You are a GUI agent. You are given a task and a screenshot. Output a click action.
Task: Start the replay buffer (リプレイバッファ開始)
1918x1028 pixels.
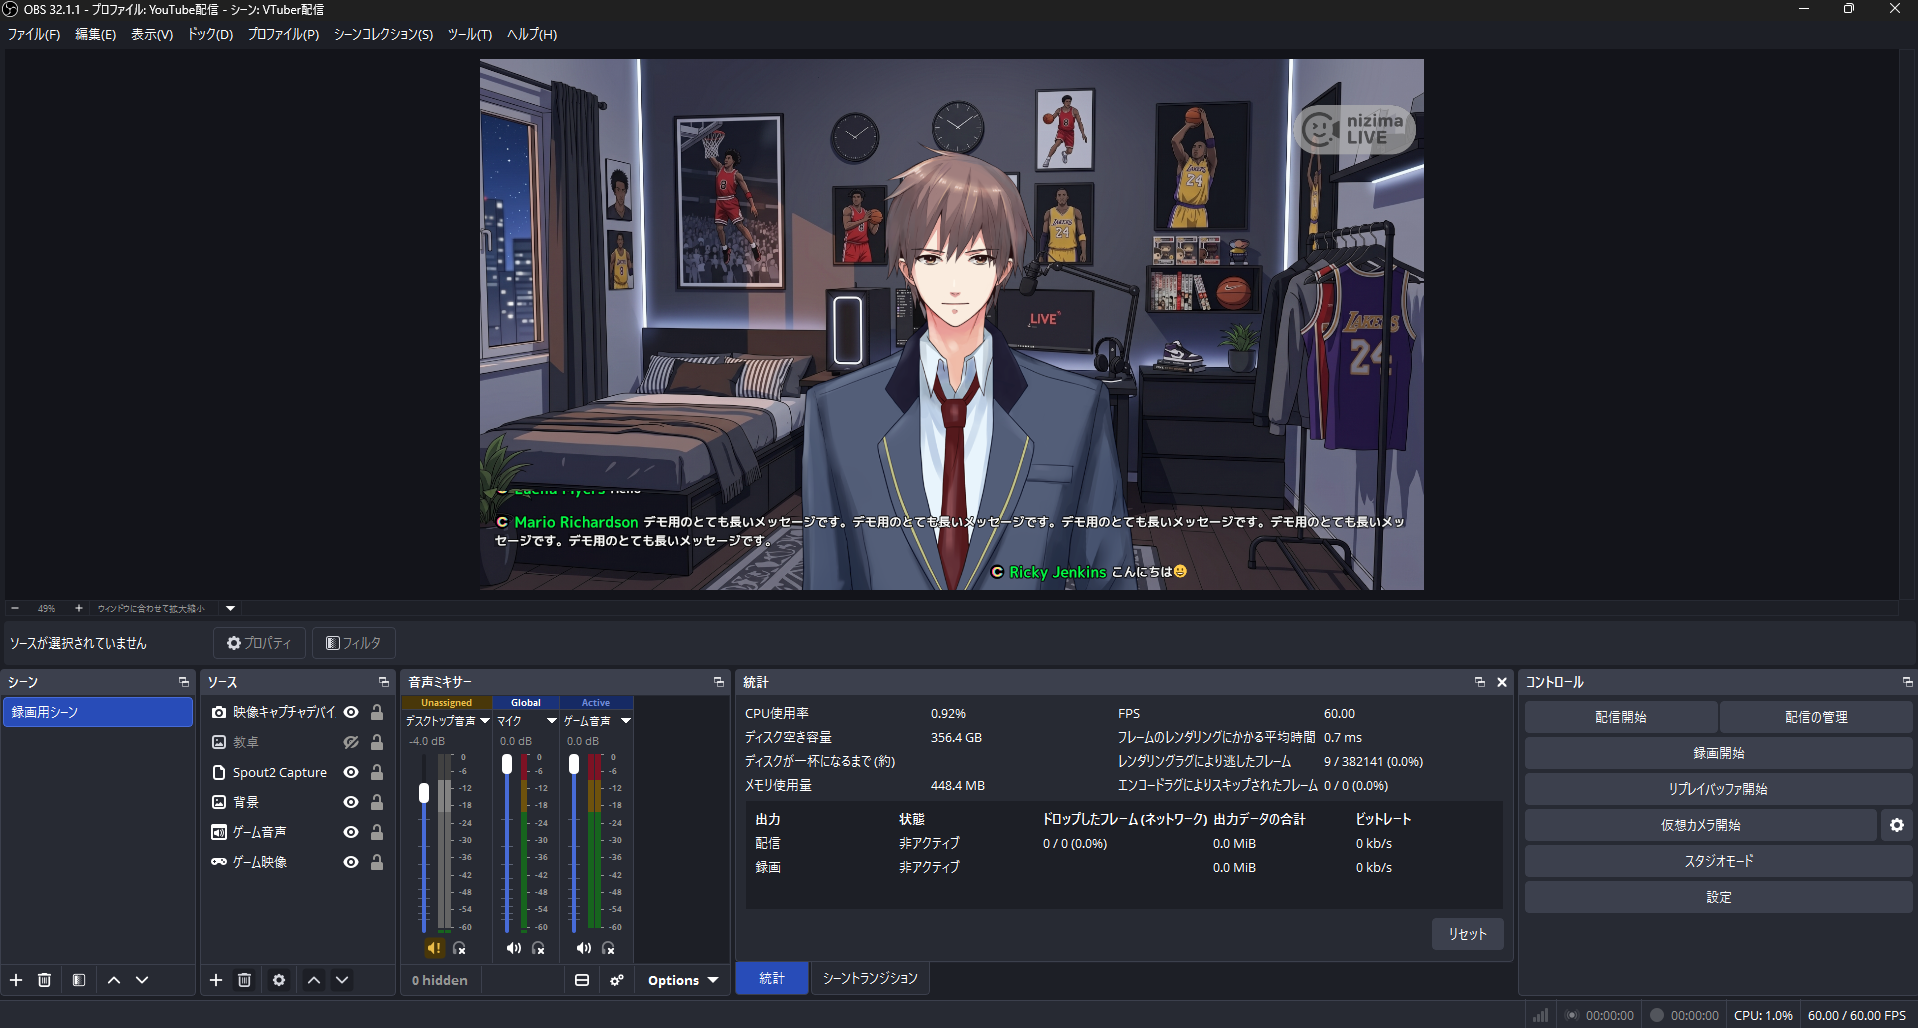coord(1719,789)
